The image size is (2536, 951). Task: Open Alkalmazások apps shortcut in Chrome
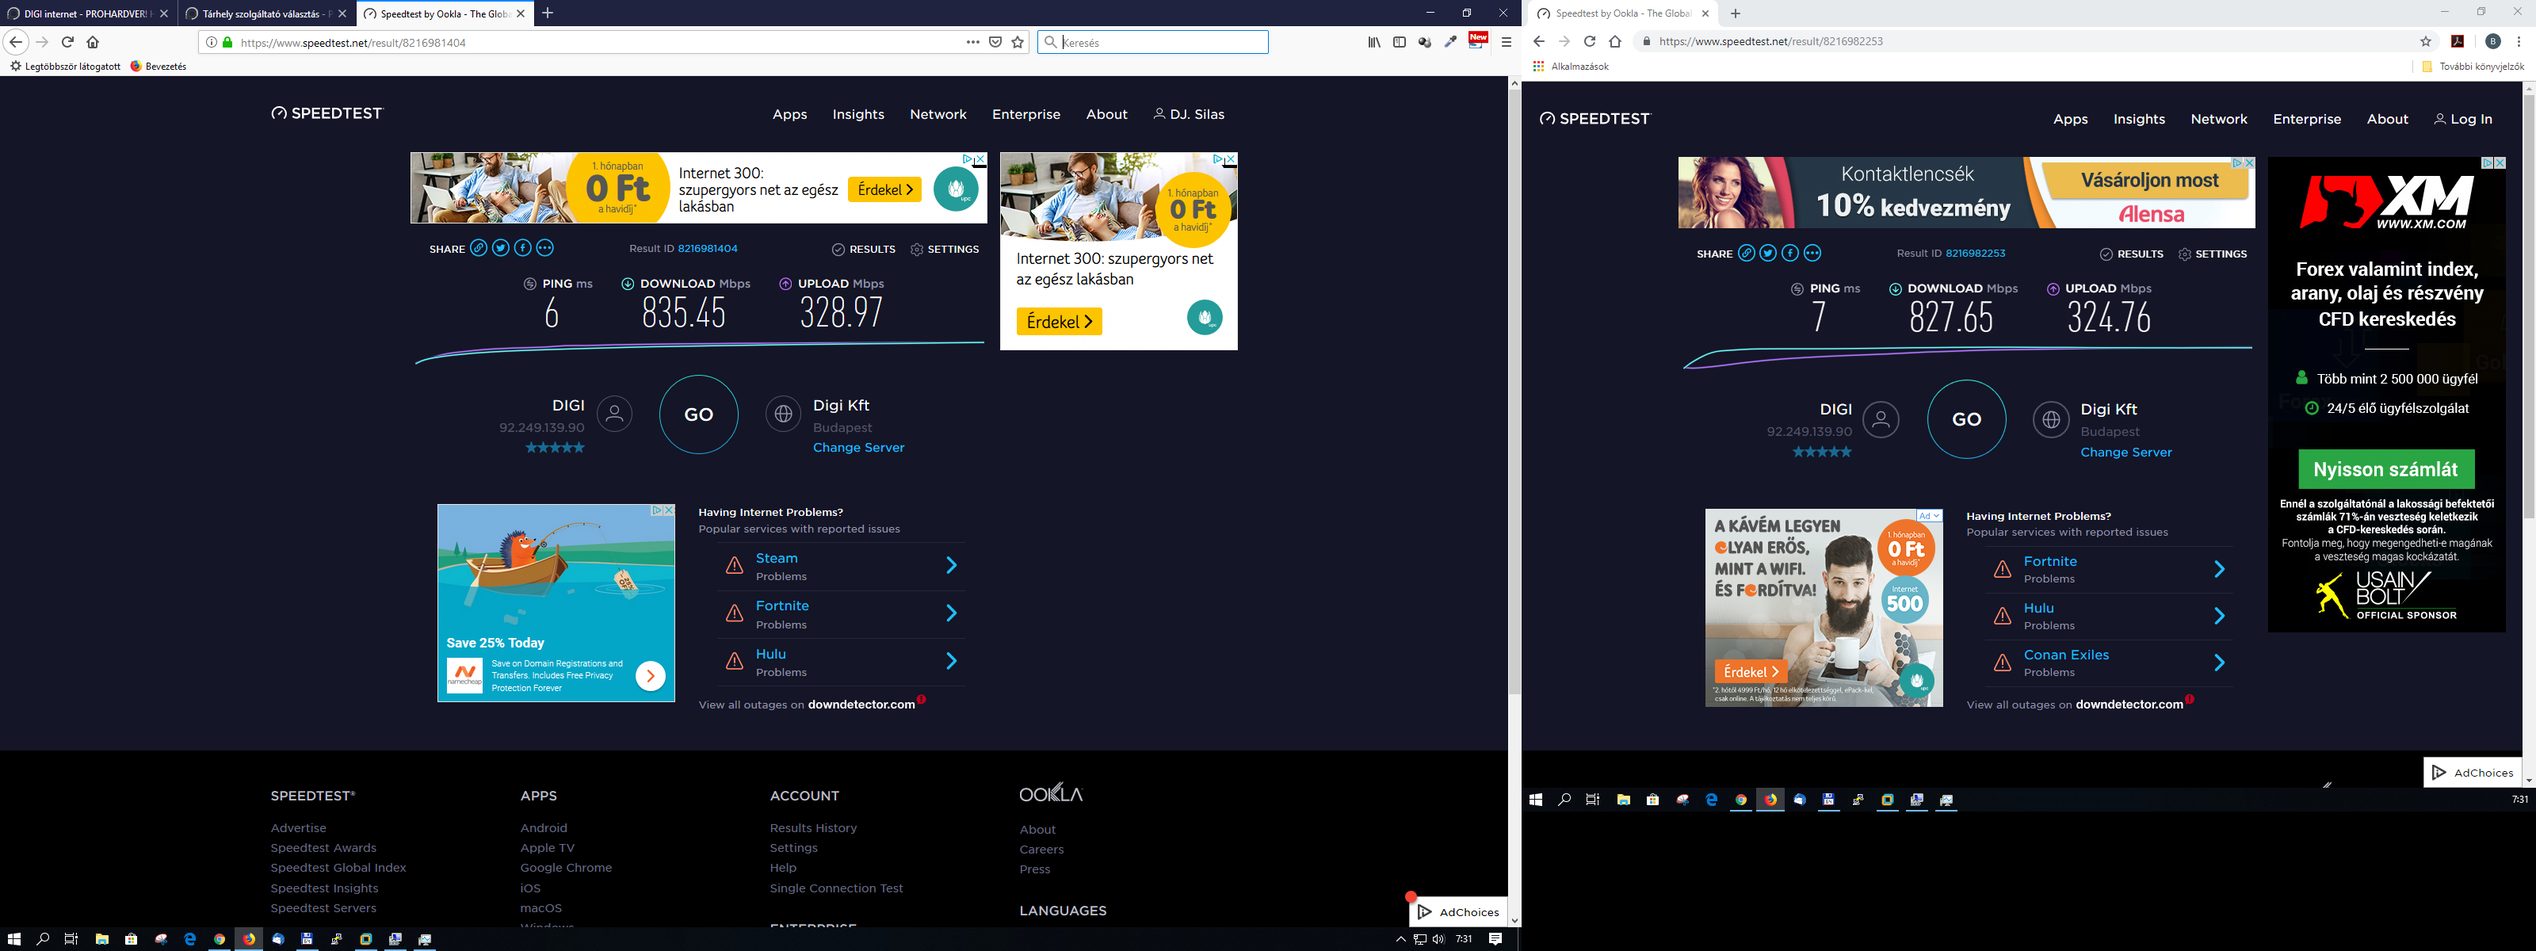[1570, 66]
